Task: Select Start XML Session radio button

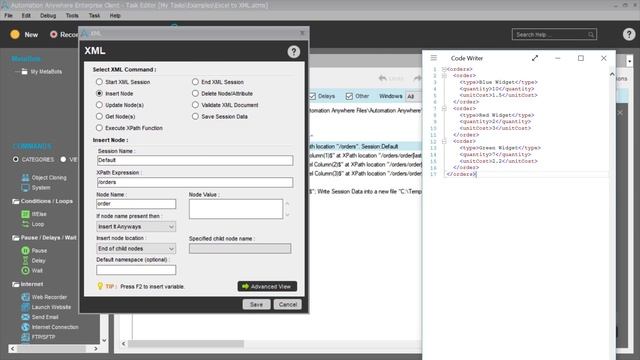Action: [99, 82]
